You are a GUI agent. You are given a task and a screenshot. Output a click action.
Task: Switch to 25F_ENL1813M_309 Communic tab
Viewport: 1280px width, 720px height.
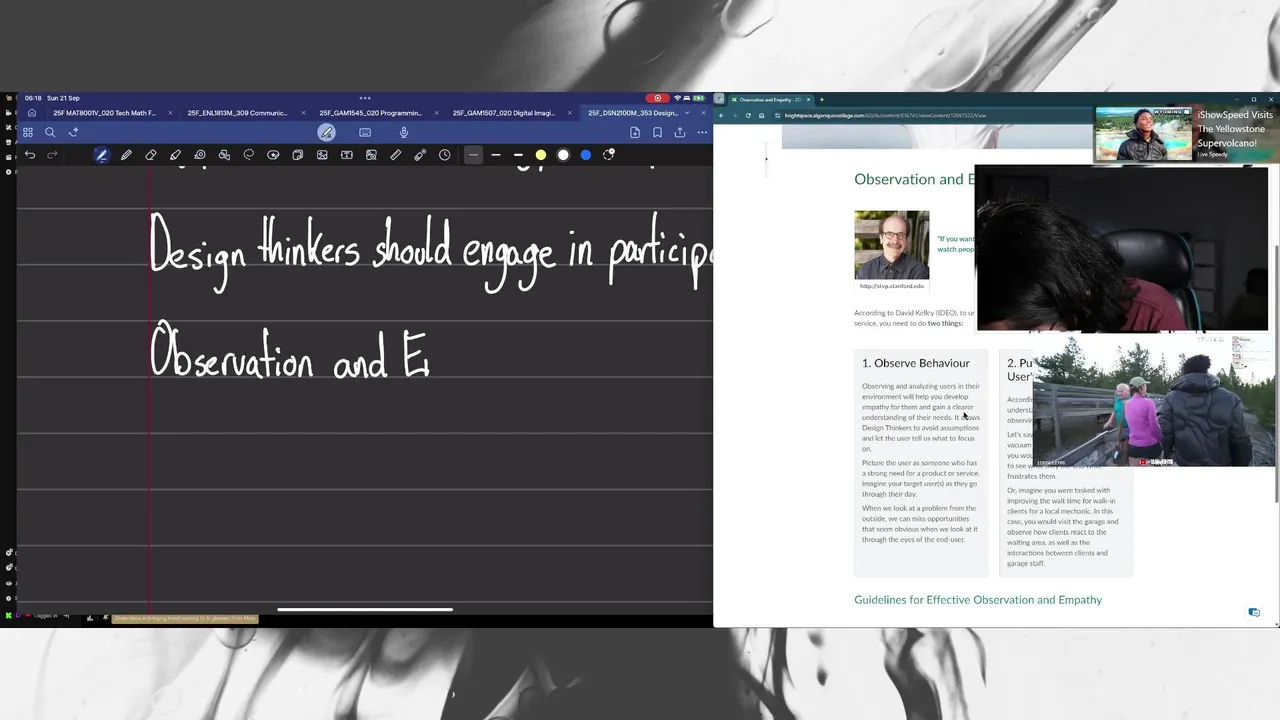click(237, 113)
